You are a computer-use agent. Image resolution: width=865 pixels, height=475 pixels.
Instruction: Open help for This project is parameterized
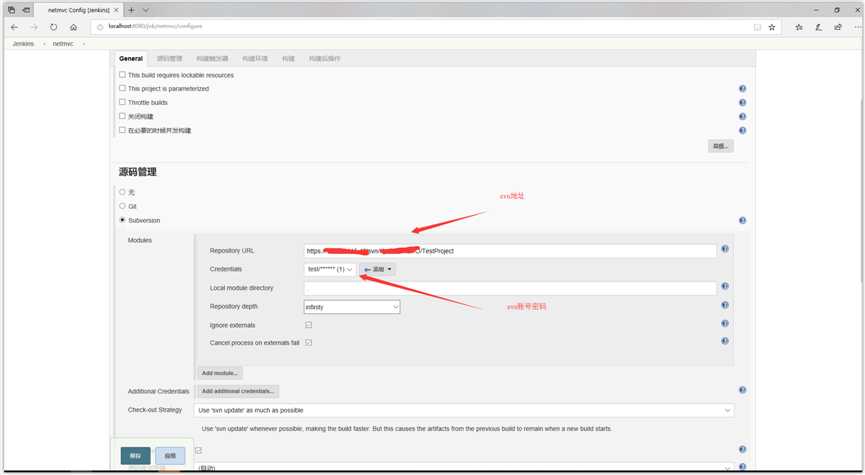click(743, 88)
